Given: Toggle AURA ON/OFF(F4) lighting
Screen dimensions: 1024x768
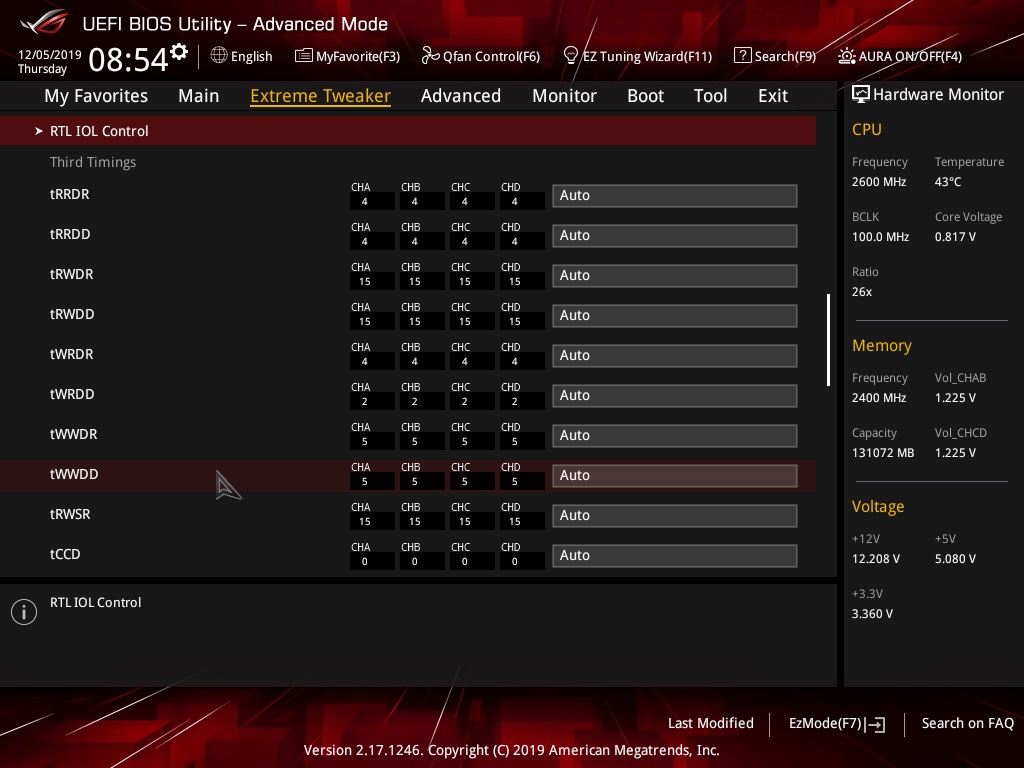Looking at the screenshot, I should point(900,56).
